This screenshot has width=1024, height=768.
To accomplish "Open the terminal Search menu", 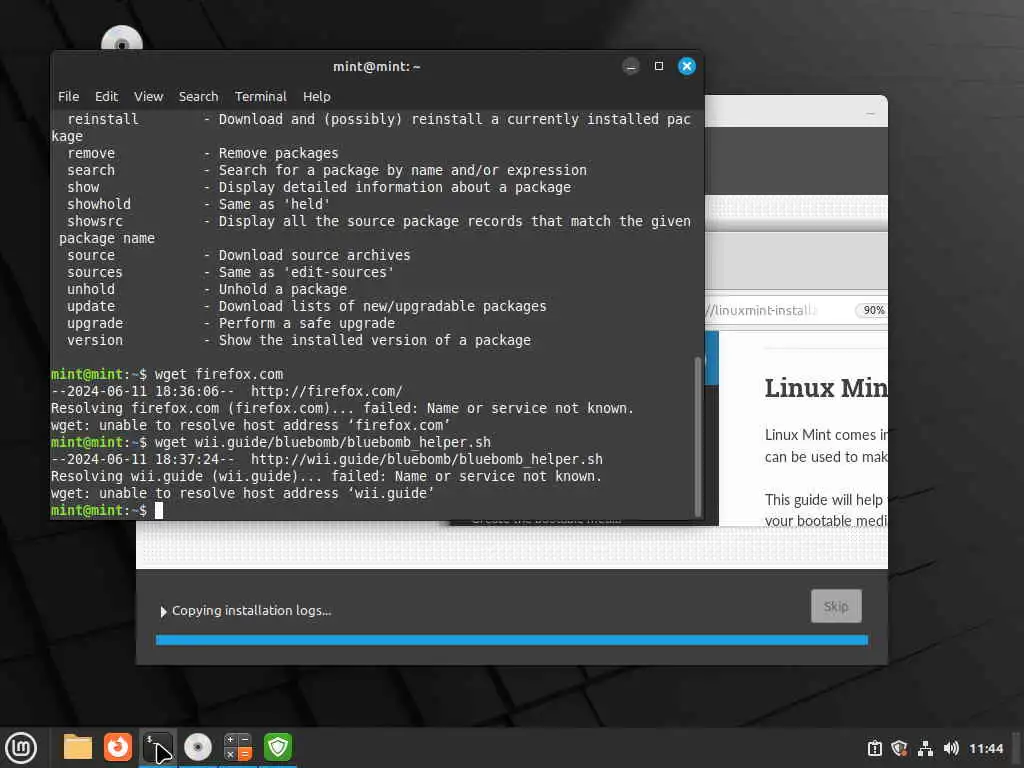I will 199,97.
